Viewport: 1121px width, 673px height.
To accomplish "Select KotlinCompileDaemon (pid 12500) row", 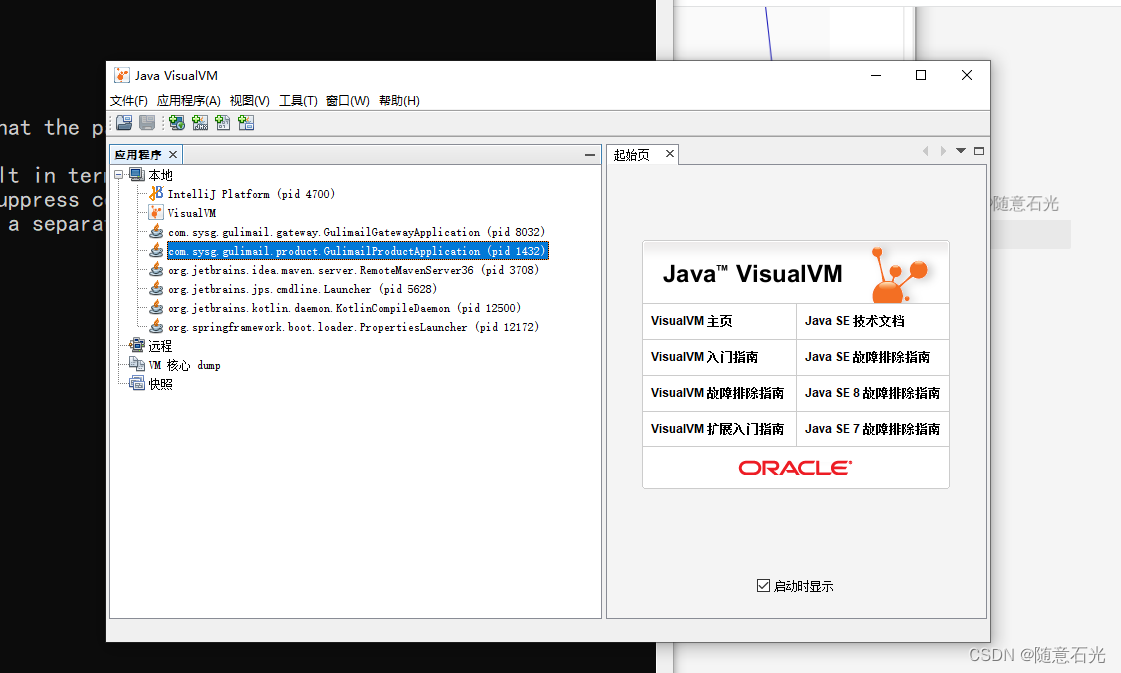I will tap(345, 308).
